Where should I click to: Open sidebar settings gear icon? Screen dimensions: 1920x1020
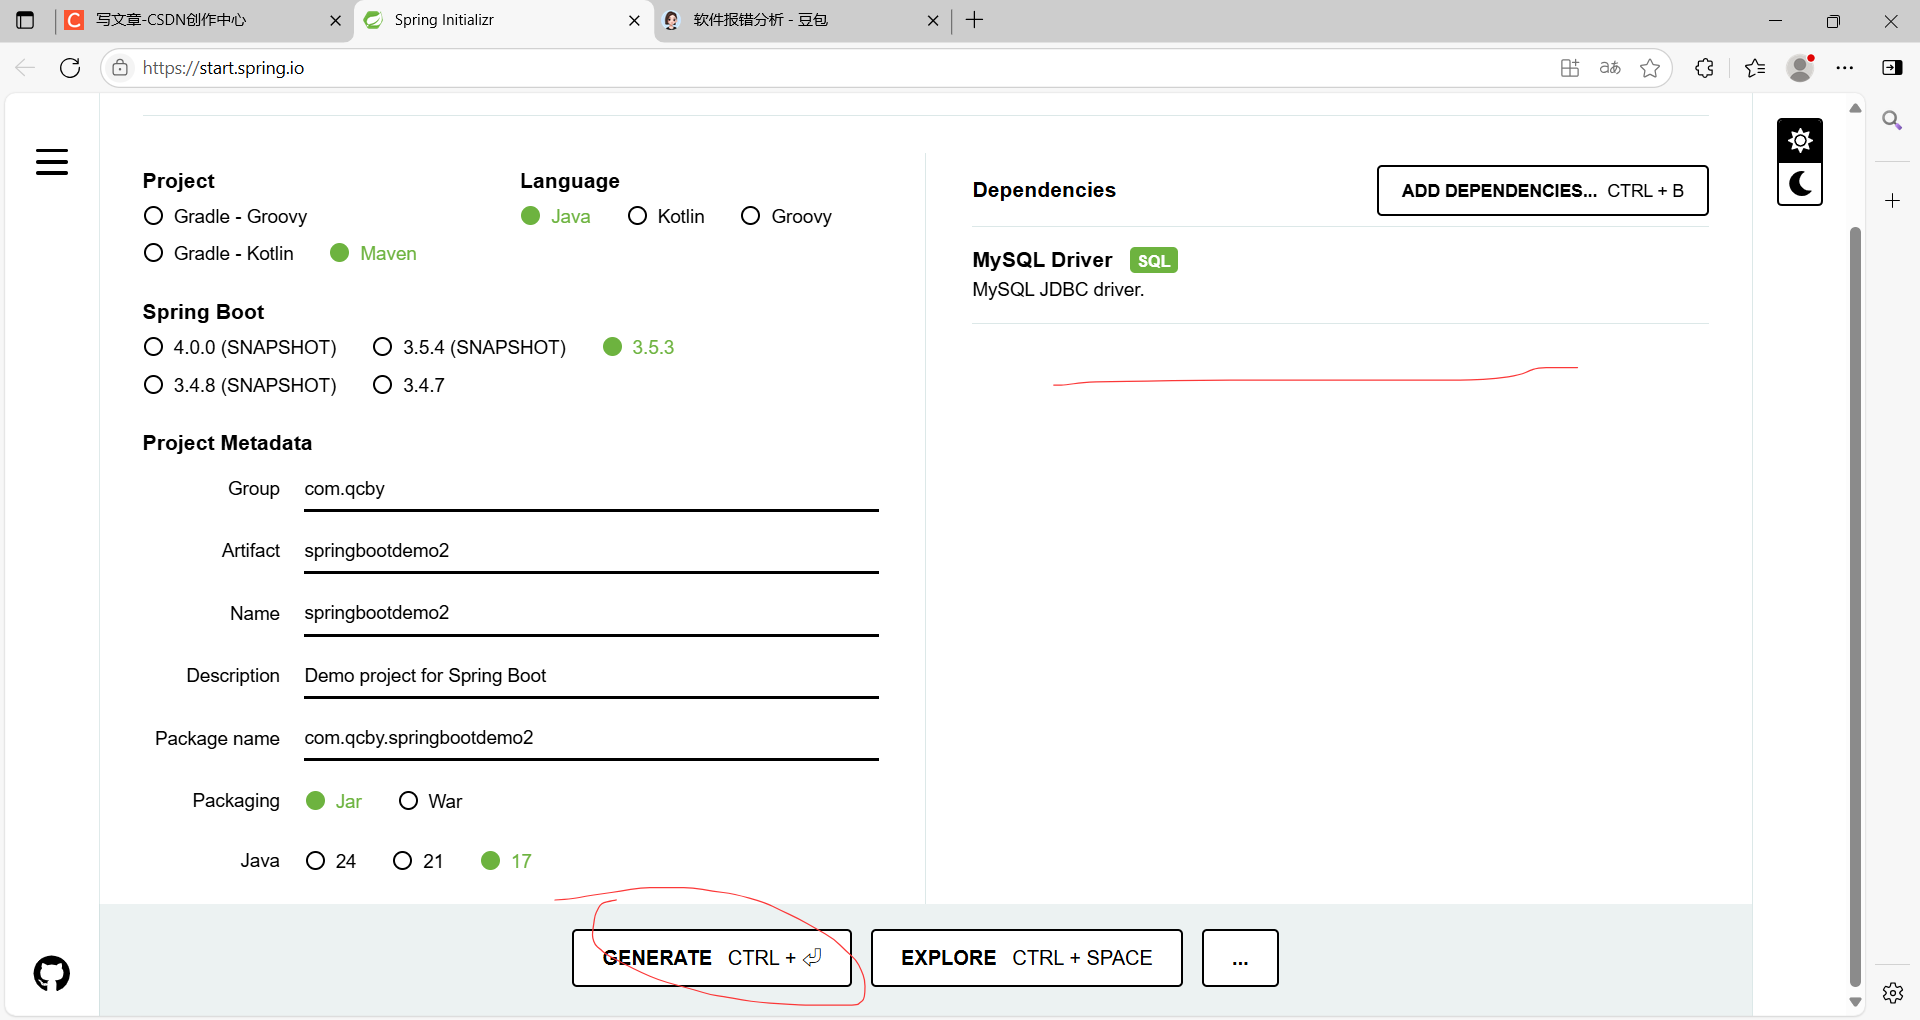[x=1893, y=993]
